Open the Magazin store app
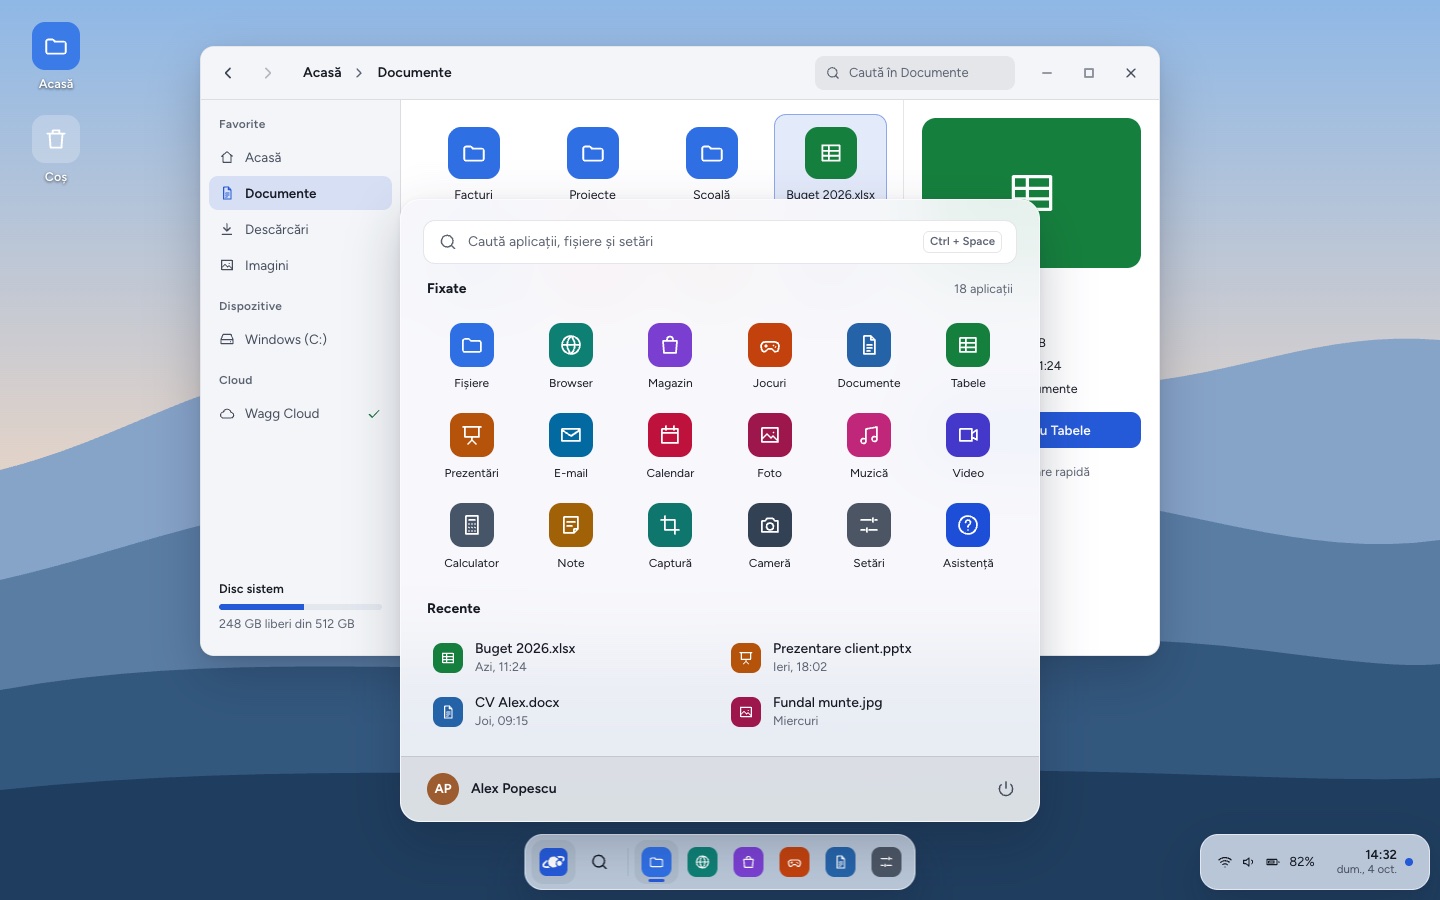This screenshot has height=900, width=1440. click(670, 357)
